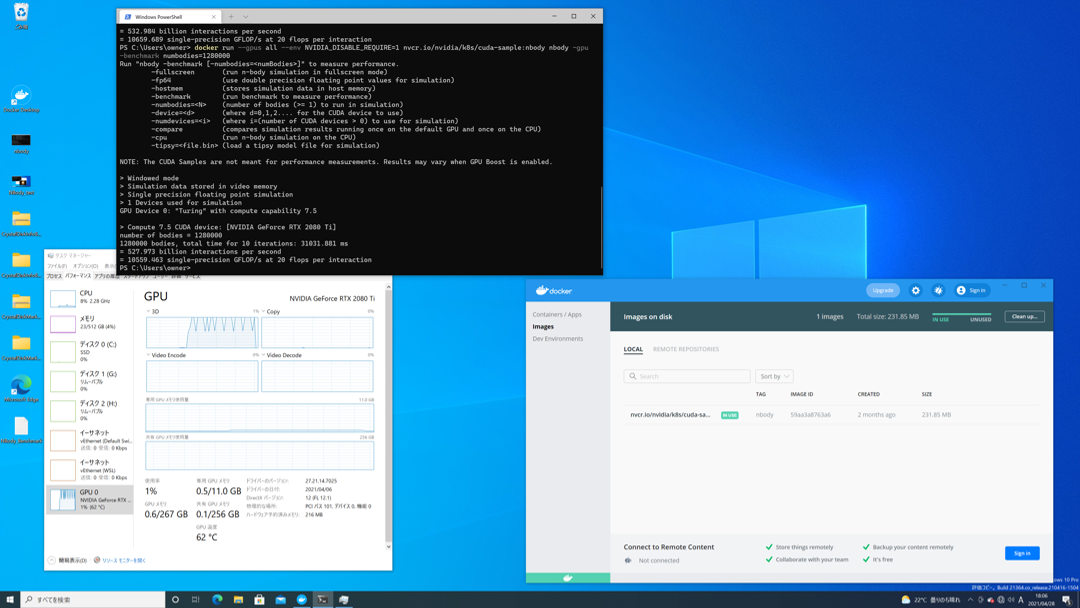The image size is (1080, 608).
Task: Open the notification center icon
Action: click(1066, 600)
